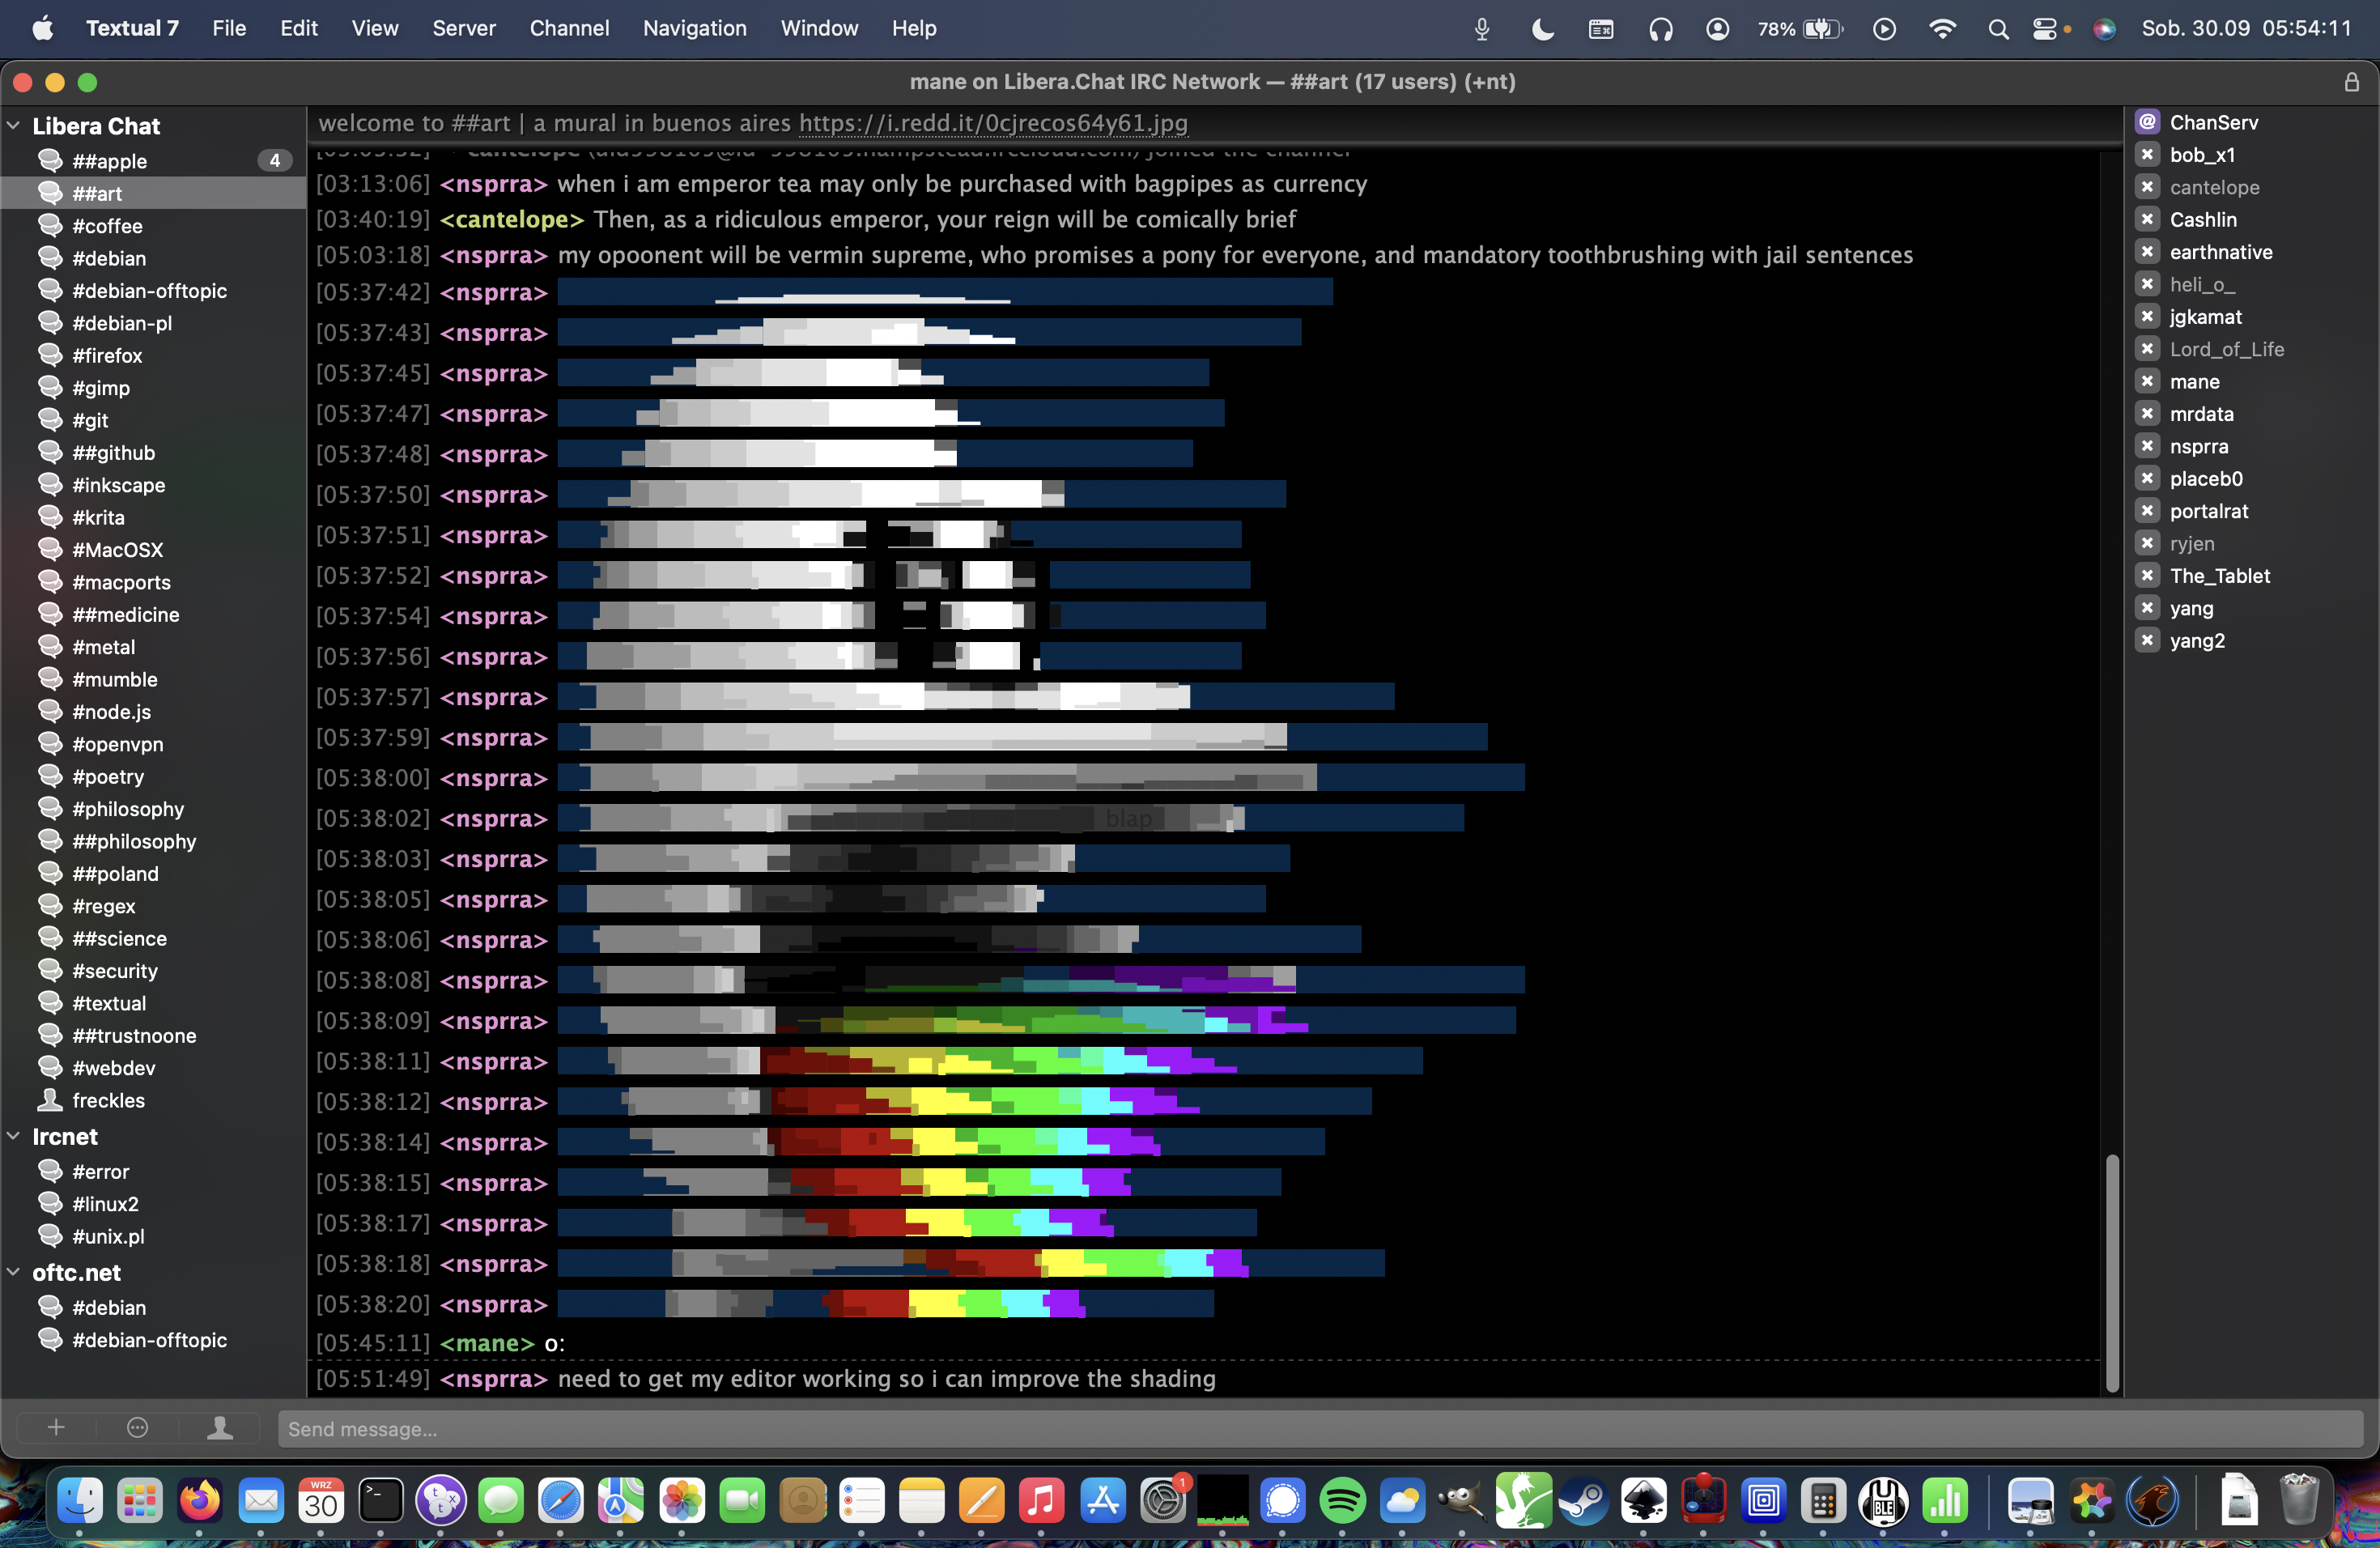Click the x icon beside nsprra in user list
Image resolution: width=2380 pixels, height=1548 pixels.
[x=2147, y=446]
